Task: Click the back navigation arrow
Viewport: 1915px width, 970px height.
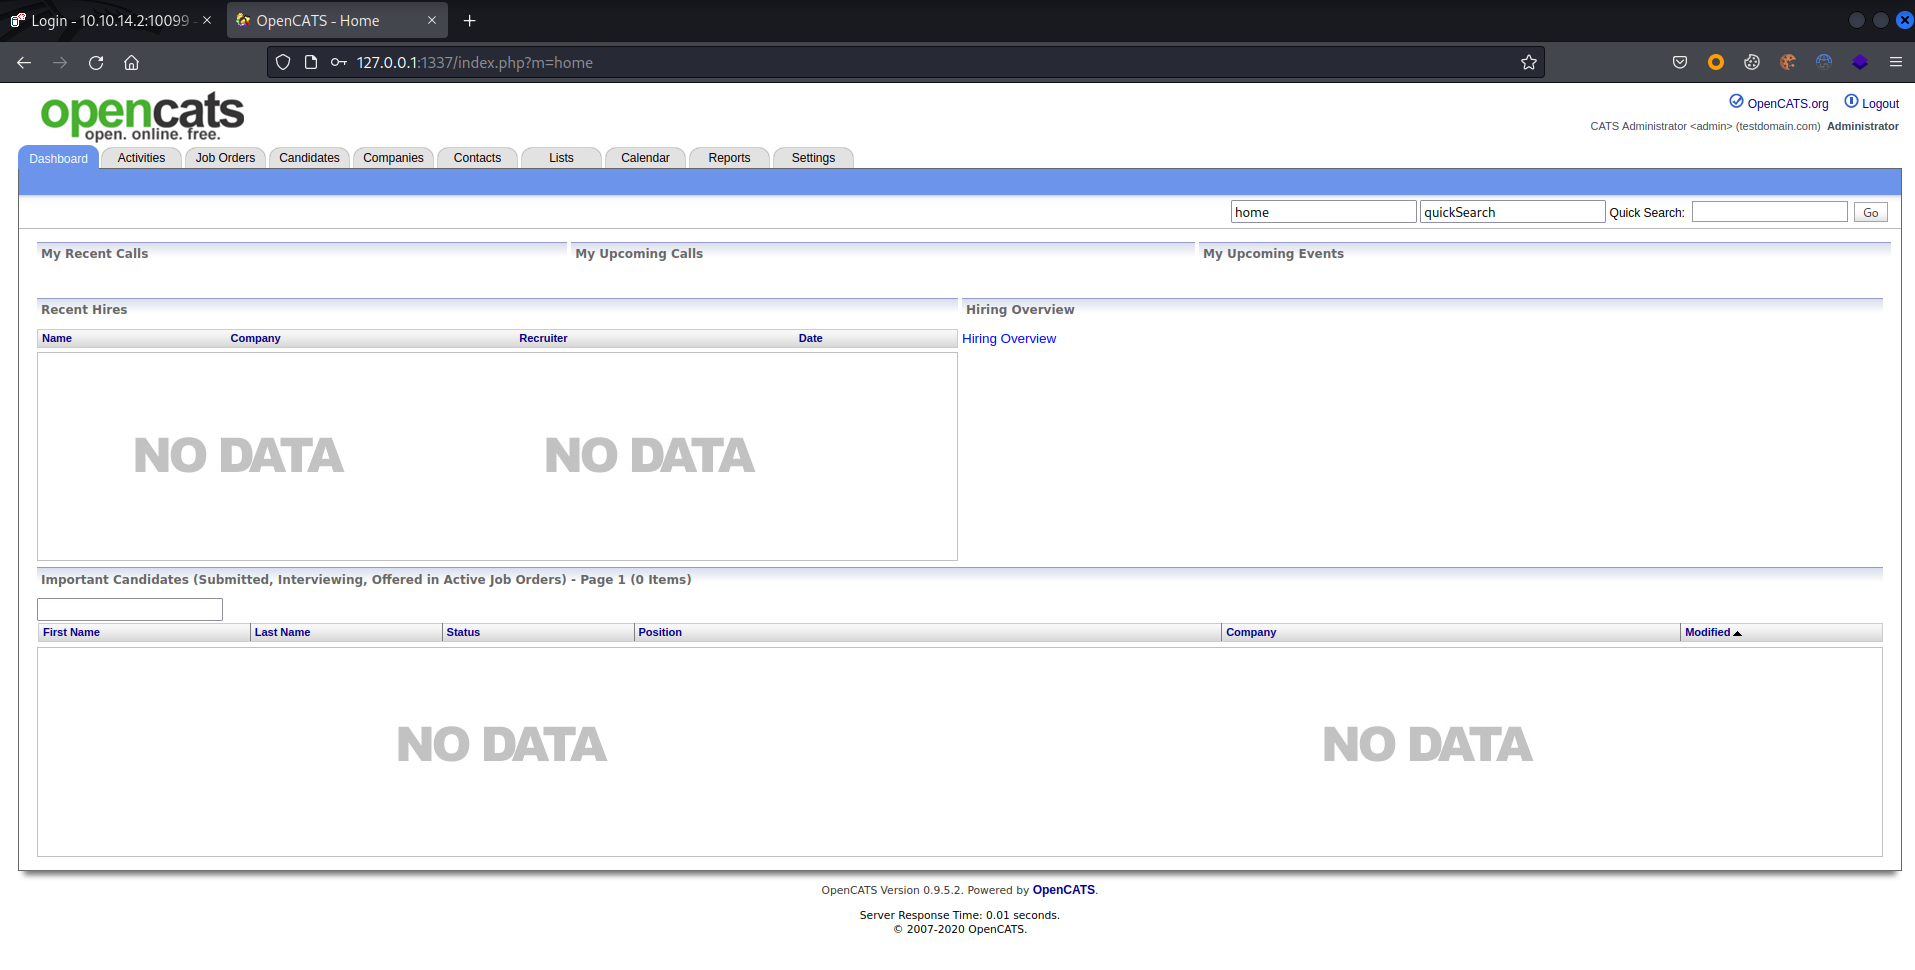Action: (x=24, y=63)
